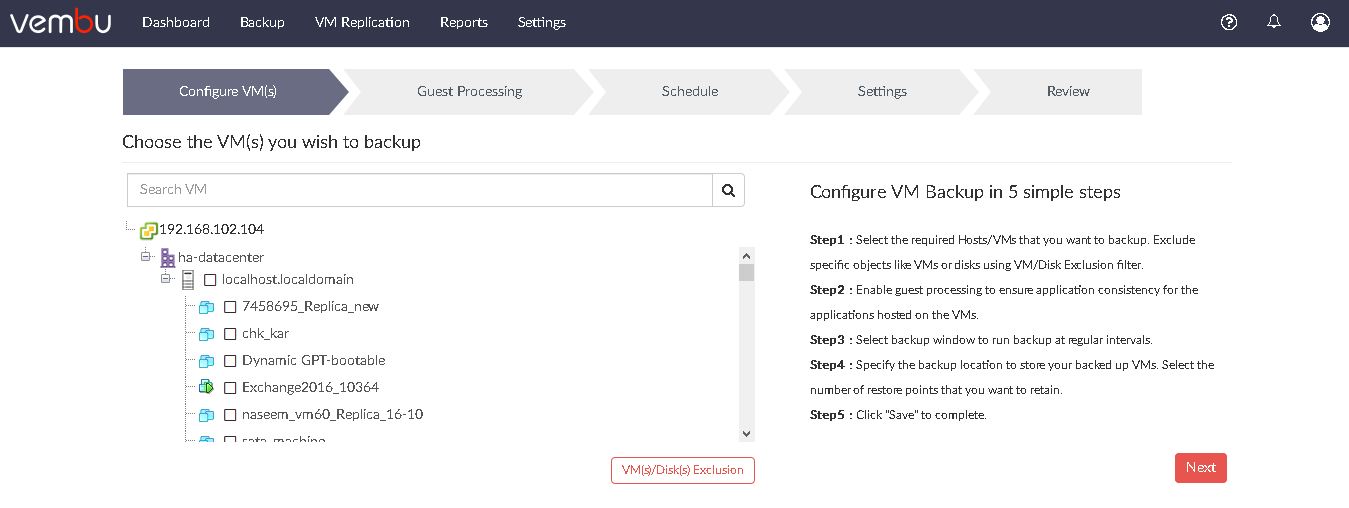
Task: Open VM(s)/Disk(s) Exclusion
Action: (x=683, y=470)
